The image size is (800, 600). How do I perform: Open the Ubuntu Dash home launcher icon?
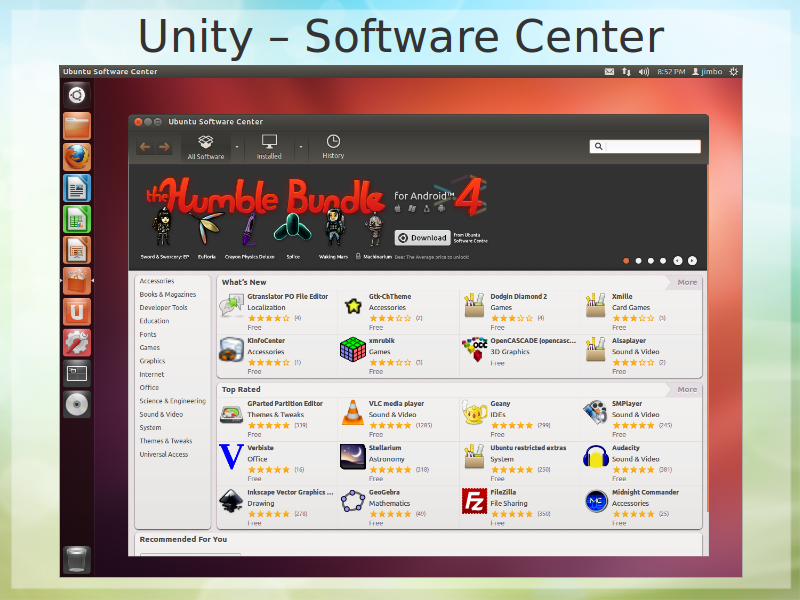(77, 95)
